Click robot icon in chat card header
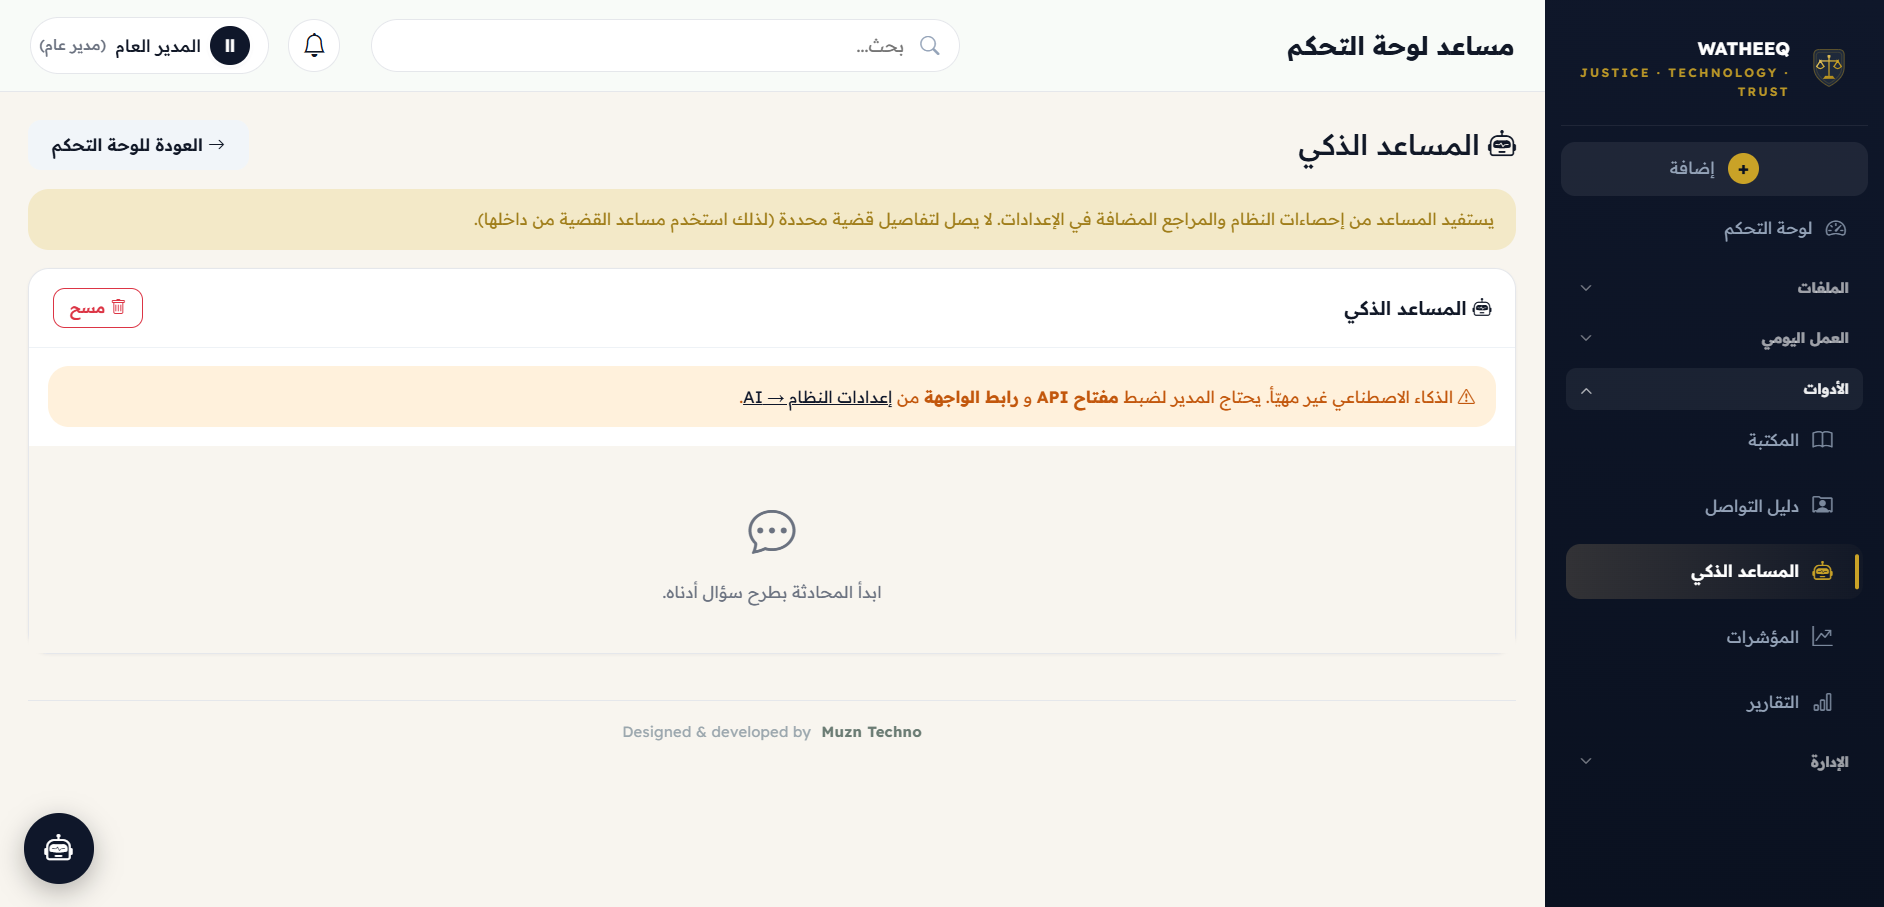The height and width of the screenshot is (907, 1884). pos(1482,308)
